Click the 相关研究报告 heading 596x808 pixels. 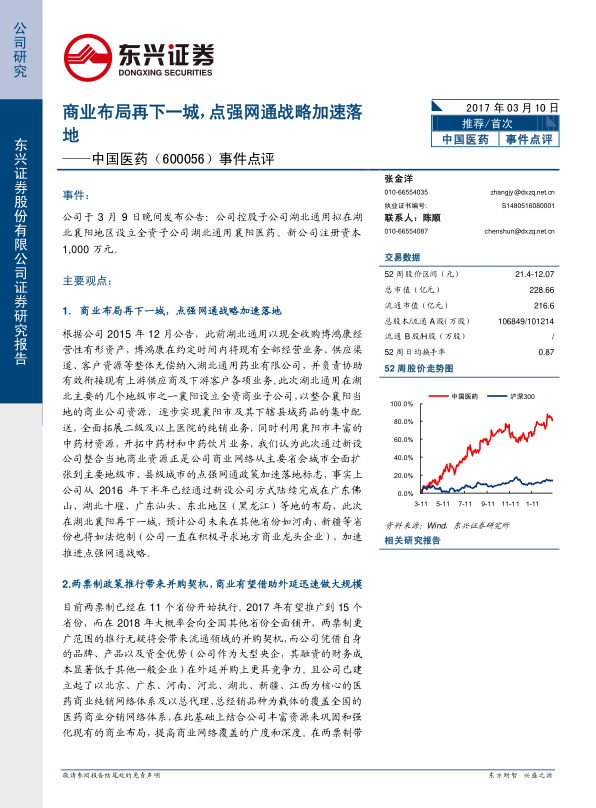click(x=413, y=541)
